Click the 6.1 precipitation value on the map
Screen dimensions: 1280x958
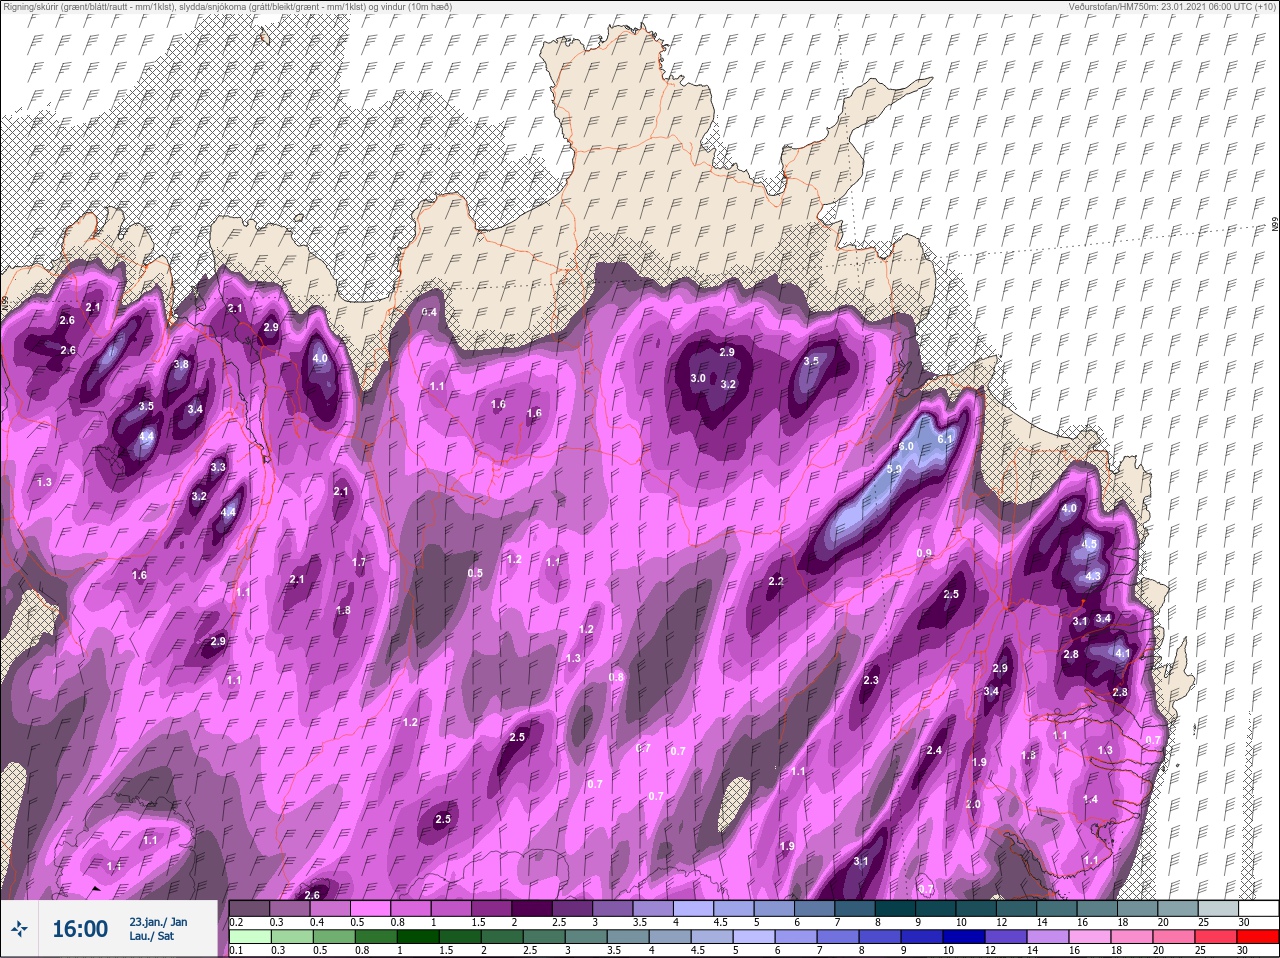click(945, 438)
